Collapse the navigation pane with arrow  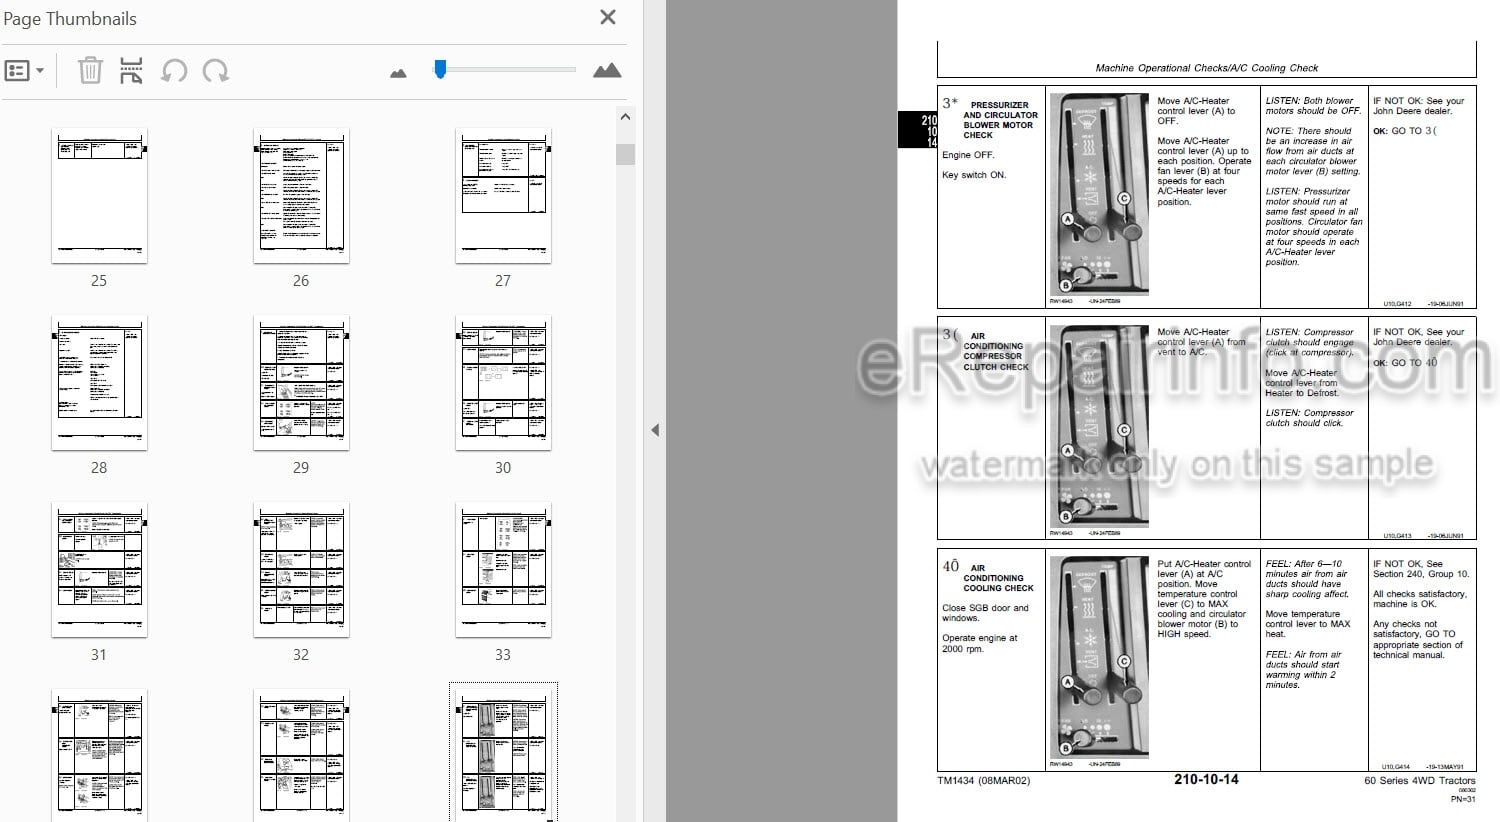pyautogui.click(x=655, y=430)
